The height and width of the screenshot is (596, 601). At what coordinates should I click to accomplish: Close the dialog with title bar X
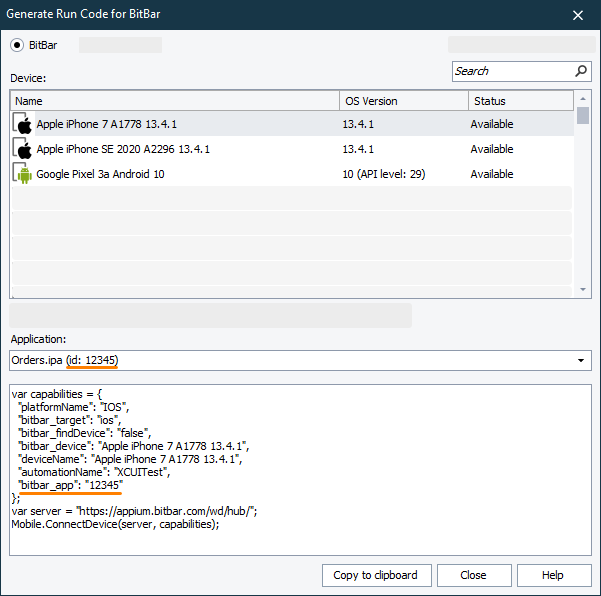point(578,15)
